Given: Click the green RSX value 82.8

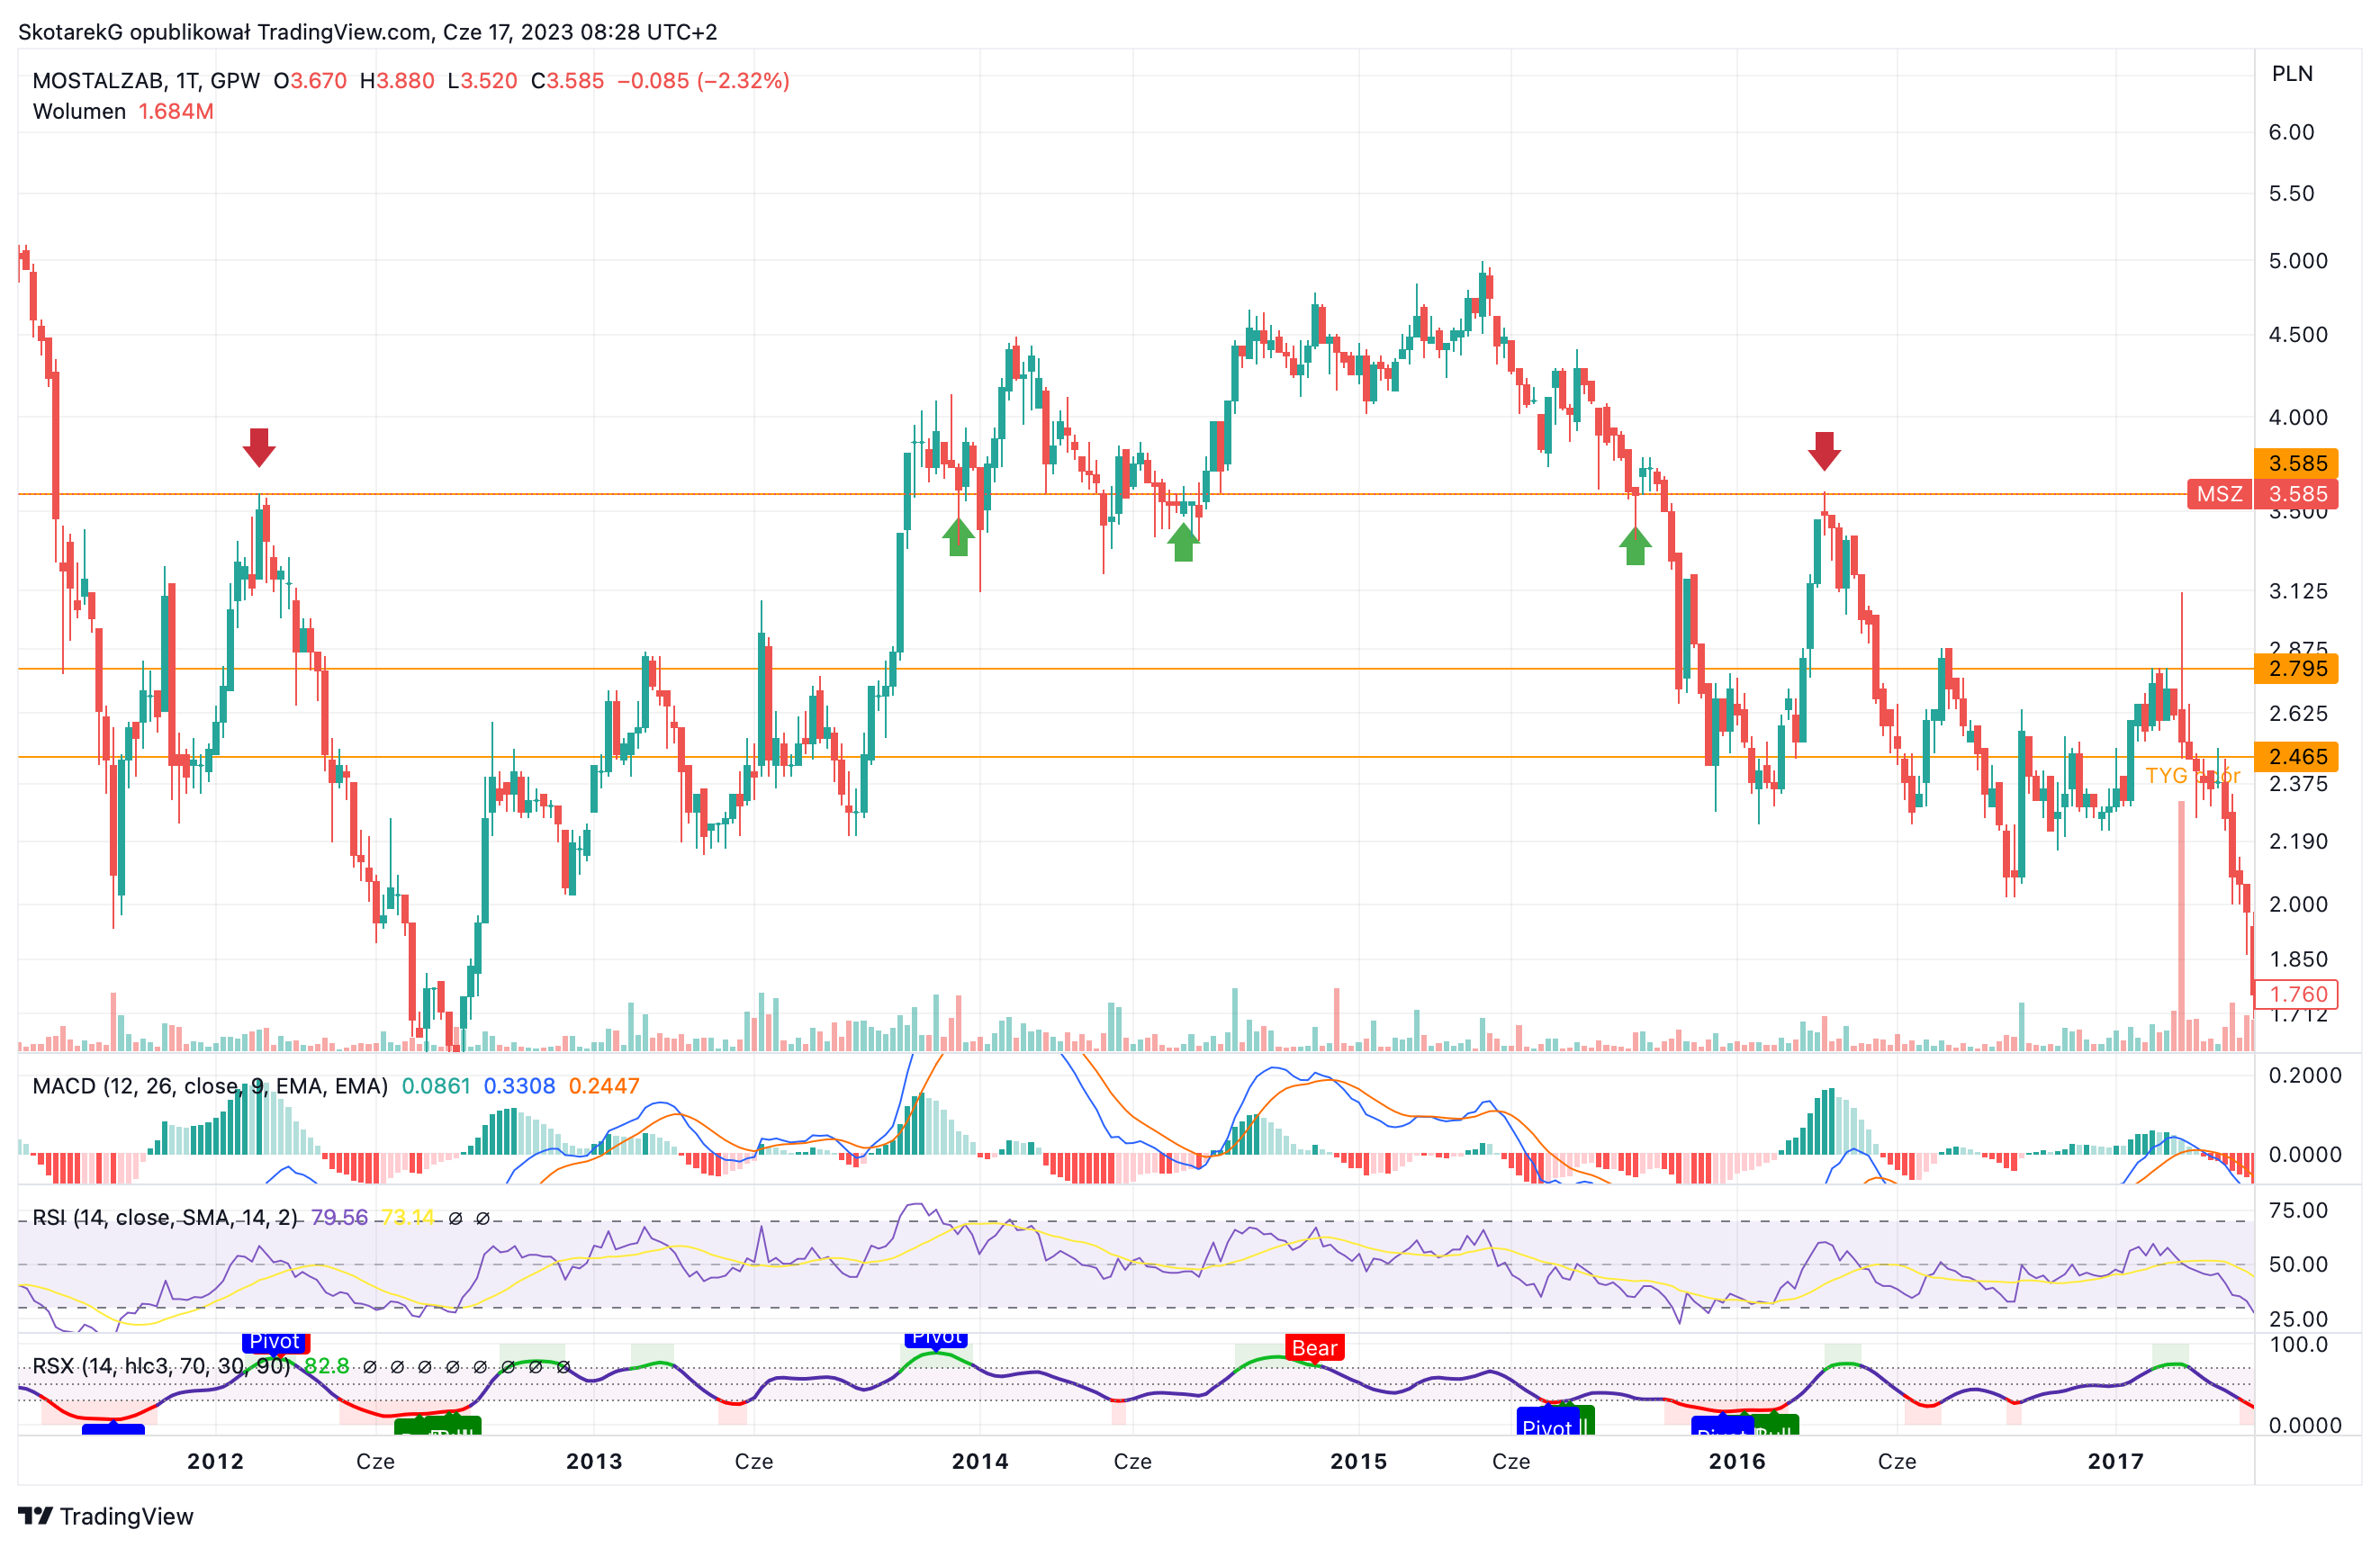Looking at the screenshot, I should [326, 1366].
